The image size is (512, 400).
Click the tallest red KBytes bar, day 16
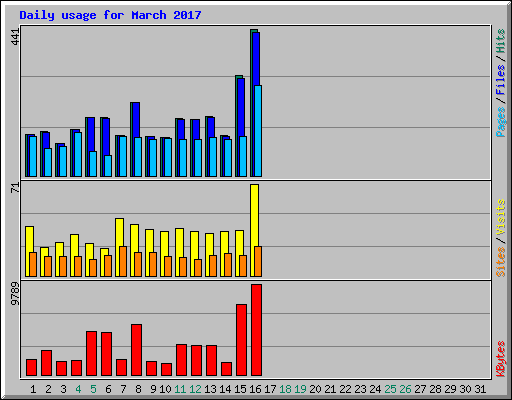point(256,330)
